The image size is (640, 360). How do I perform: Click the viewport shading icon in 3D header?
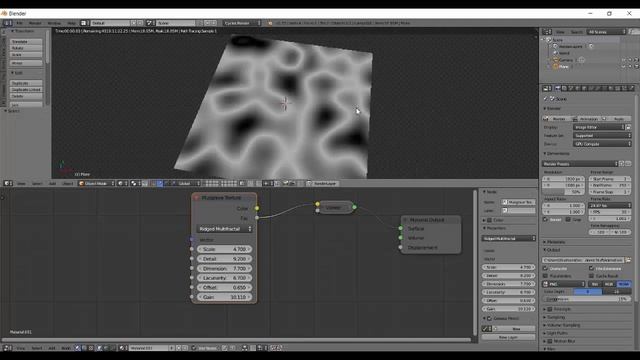[121, 183]
